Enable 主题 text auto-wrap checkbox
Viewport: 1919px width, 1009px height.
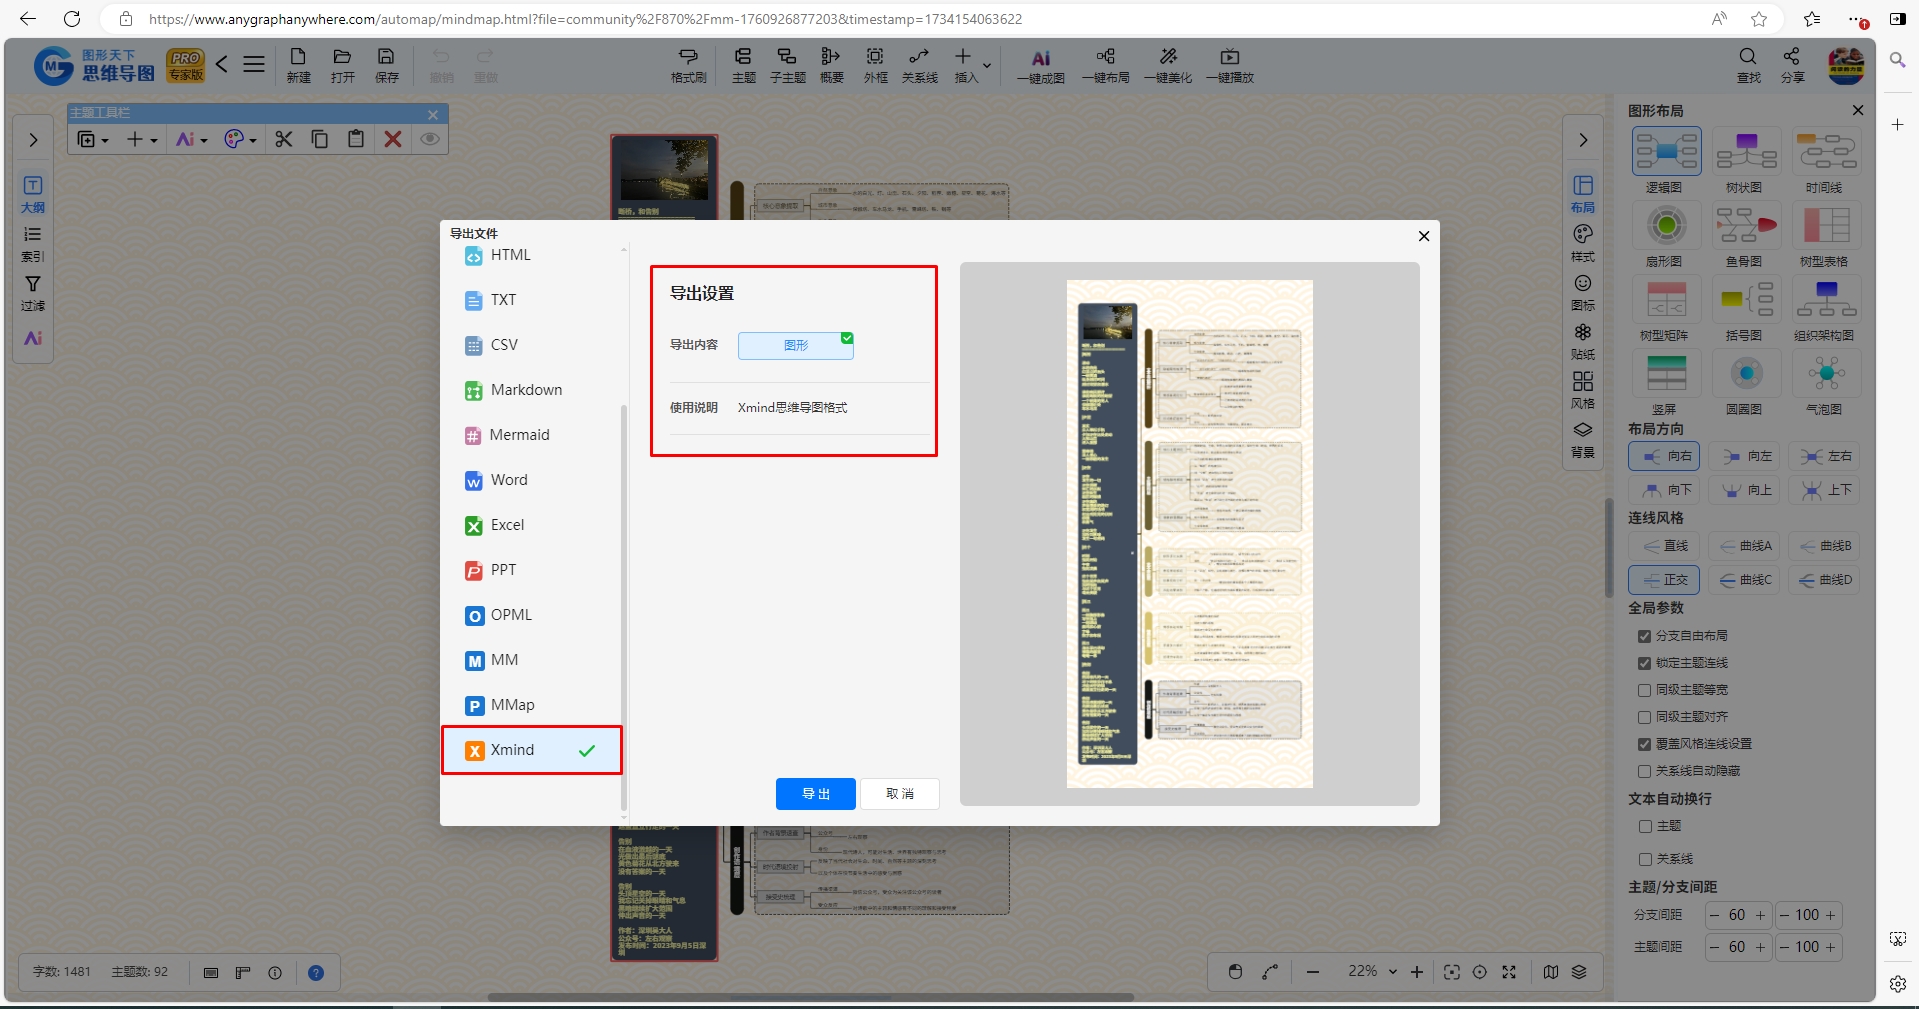click(1644, 826)
